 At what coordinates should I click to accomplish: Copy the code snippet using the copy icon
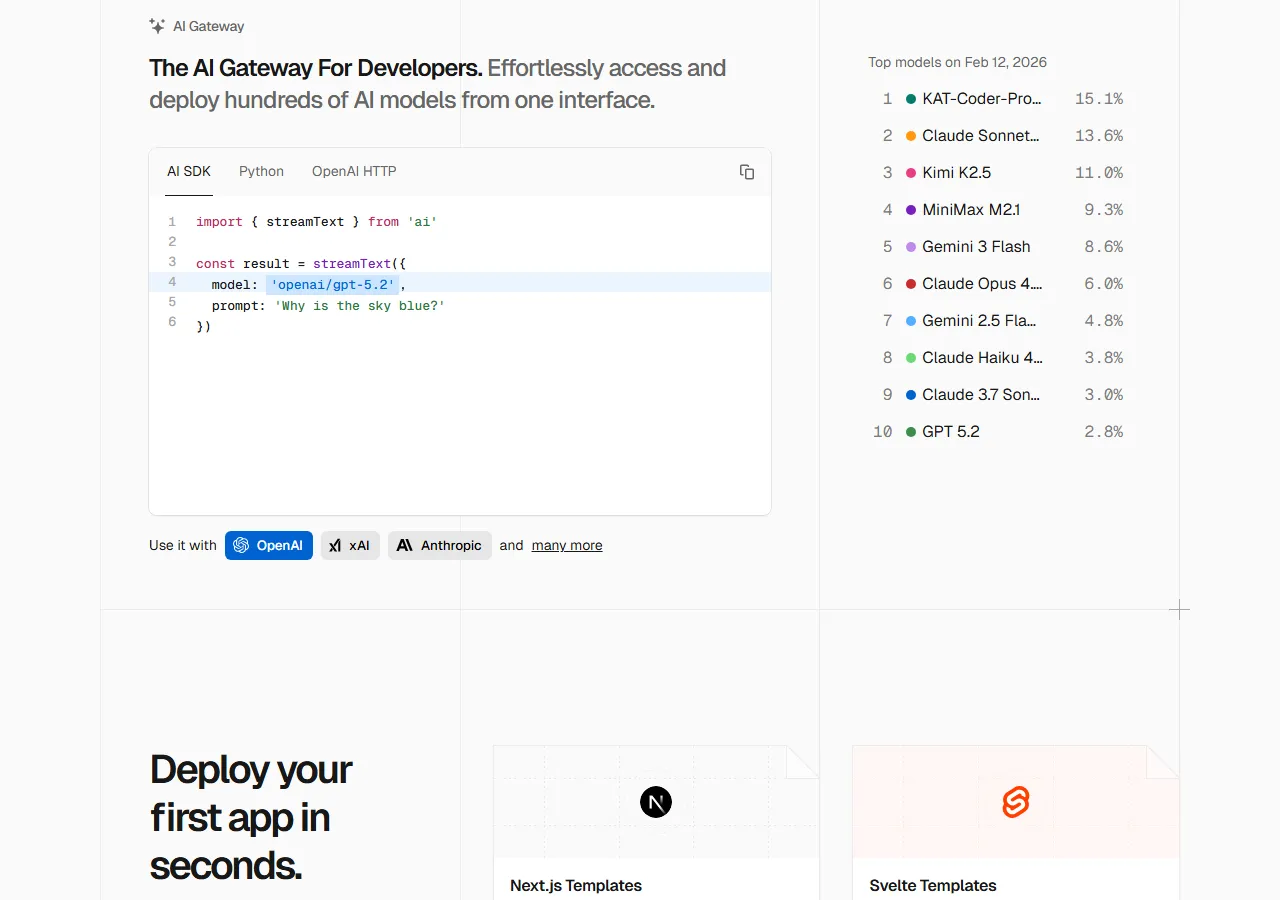tap(746, 172)
